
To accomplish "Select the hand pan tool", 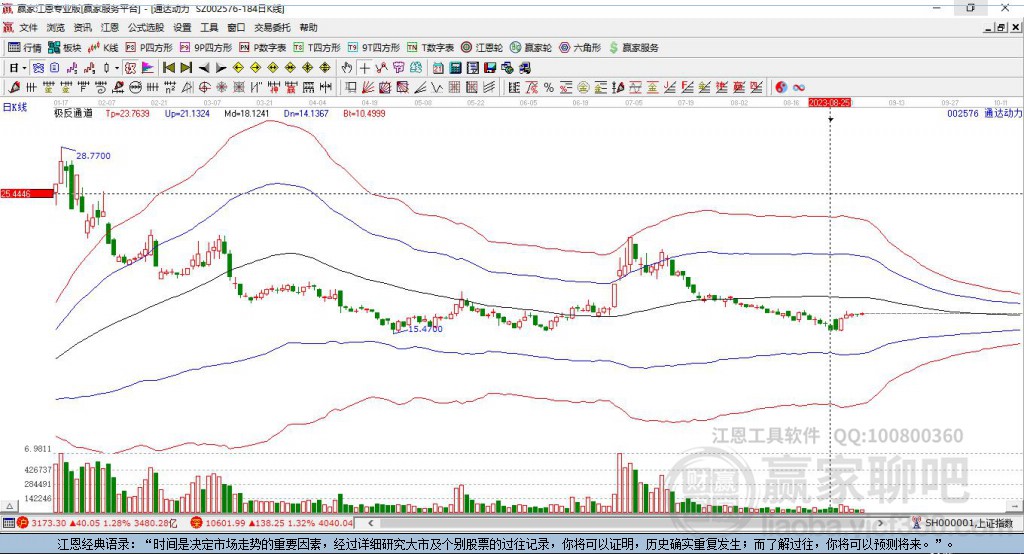I will [347, 68].
